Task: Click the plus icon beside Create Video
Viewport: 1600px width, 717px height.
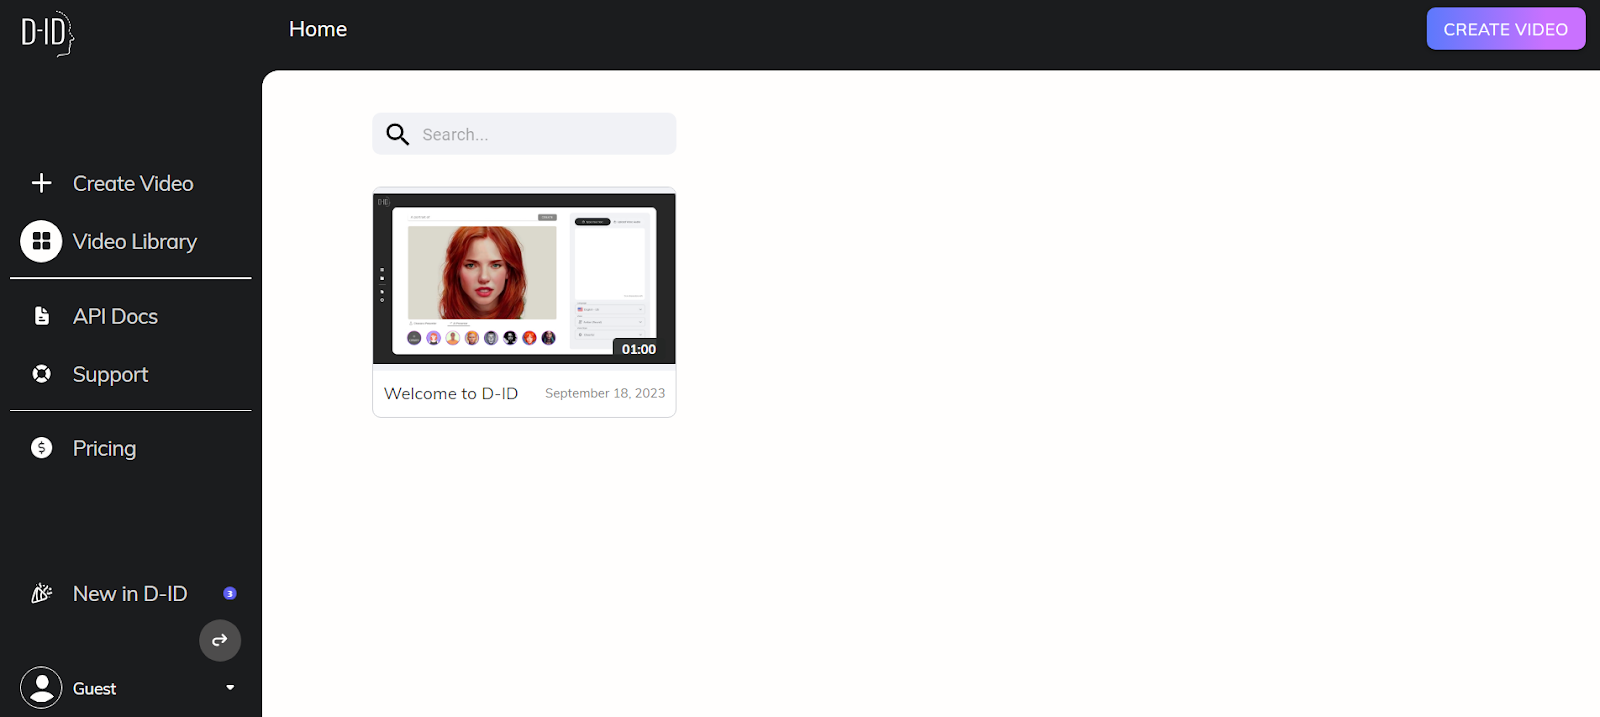Action: click(41, 183)
